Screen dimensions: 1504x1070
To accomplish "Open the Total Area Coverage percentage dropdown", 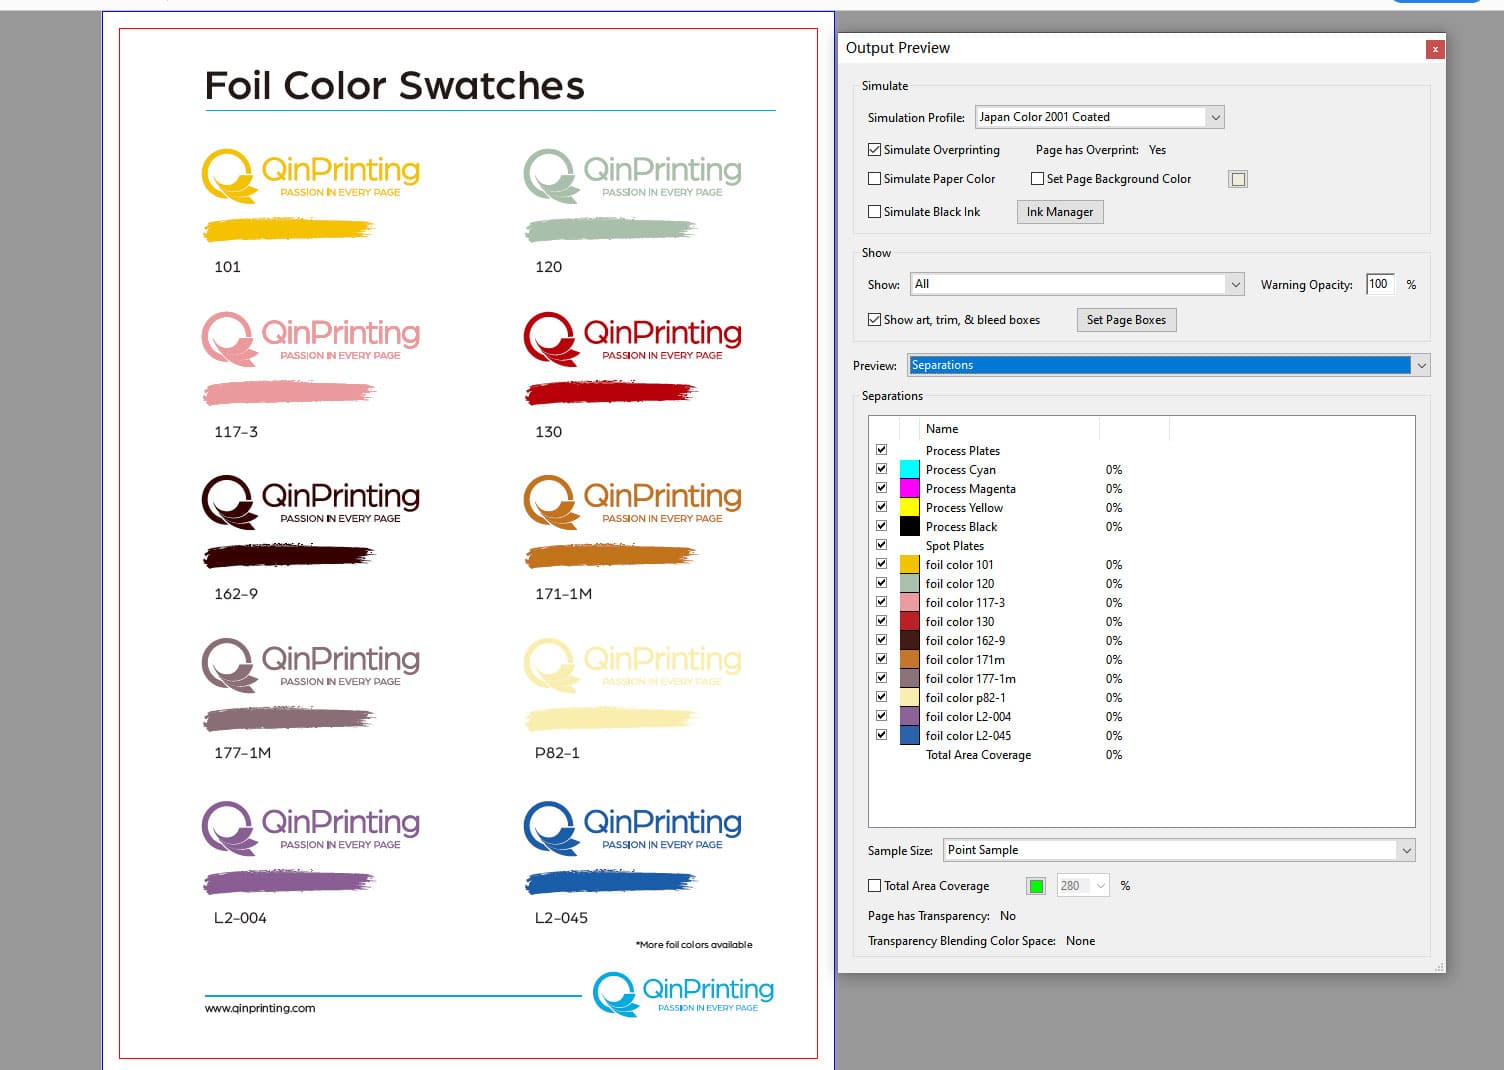I will pos(1083,886).
